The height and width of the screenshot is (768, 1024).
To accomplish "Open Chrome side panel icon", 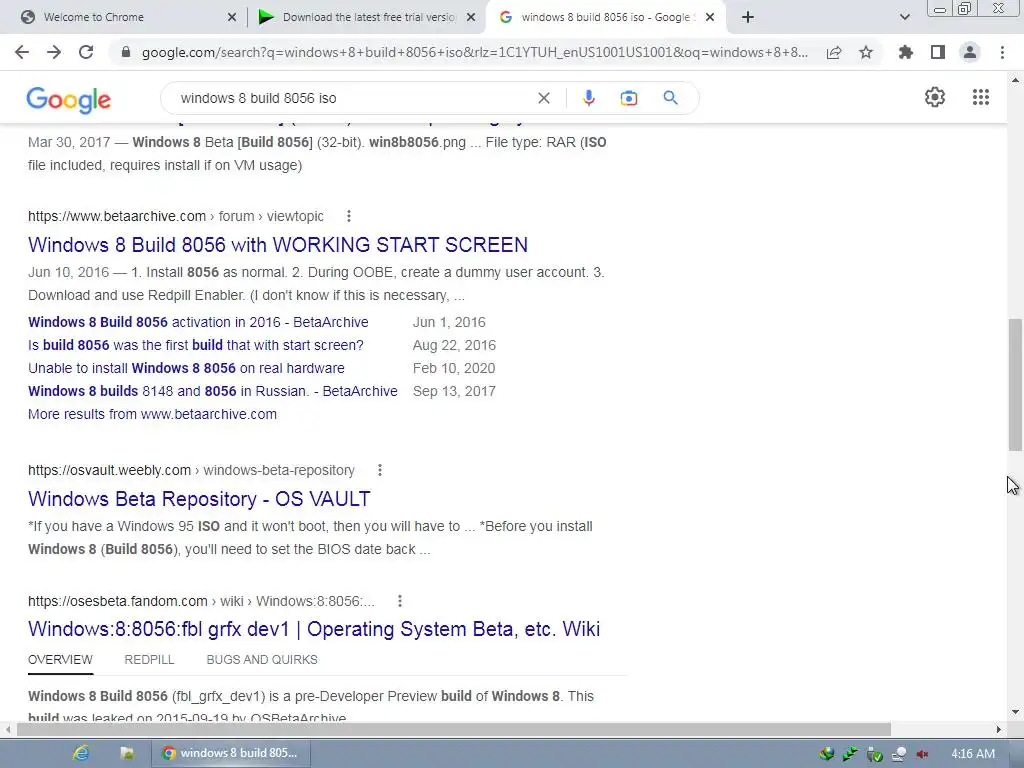I will 938,52.
